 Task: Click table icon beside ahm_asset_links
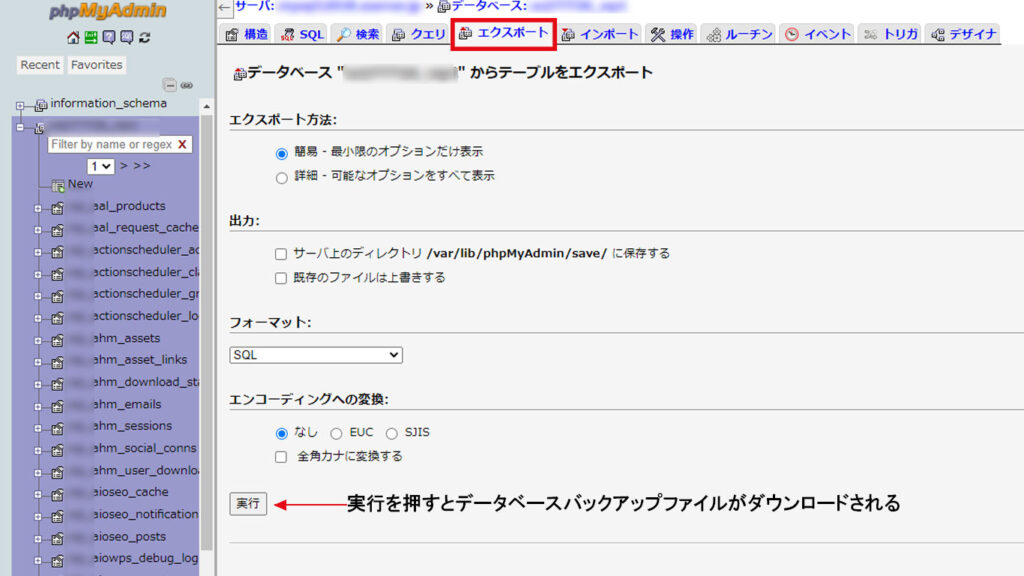click(x=57, y=362)
